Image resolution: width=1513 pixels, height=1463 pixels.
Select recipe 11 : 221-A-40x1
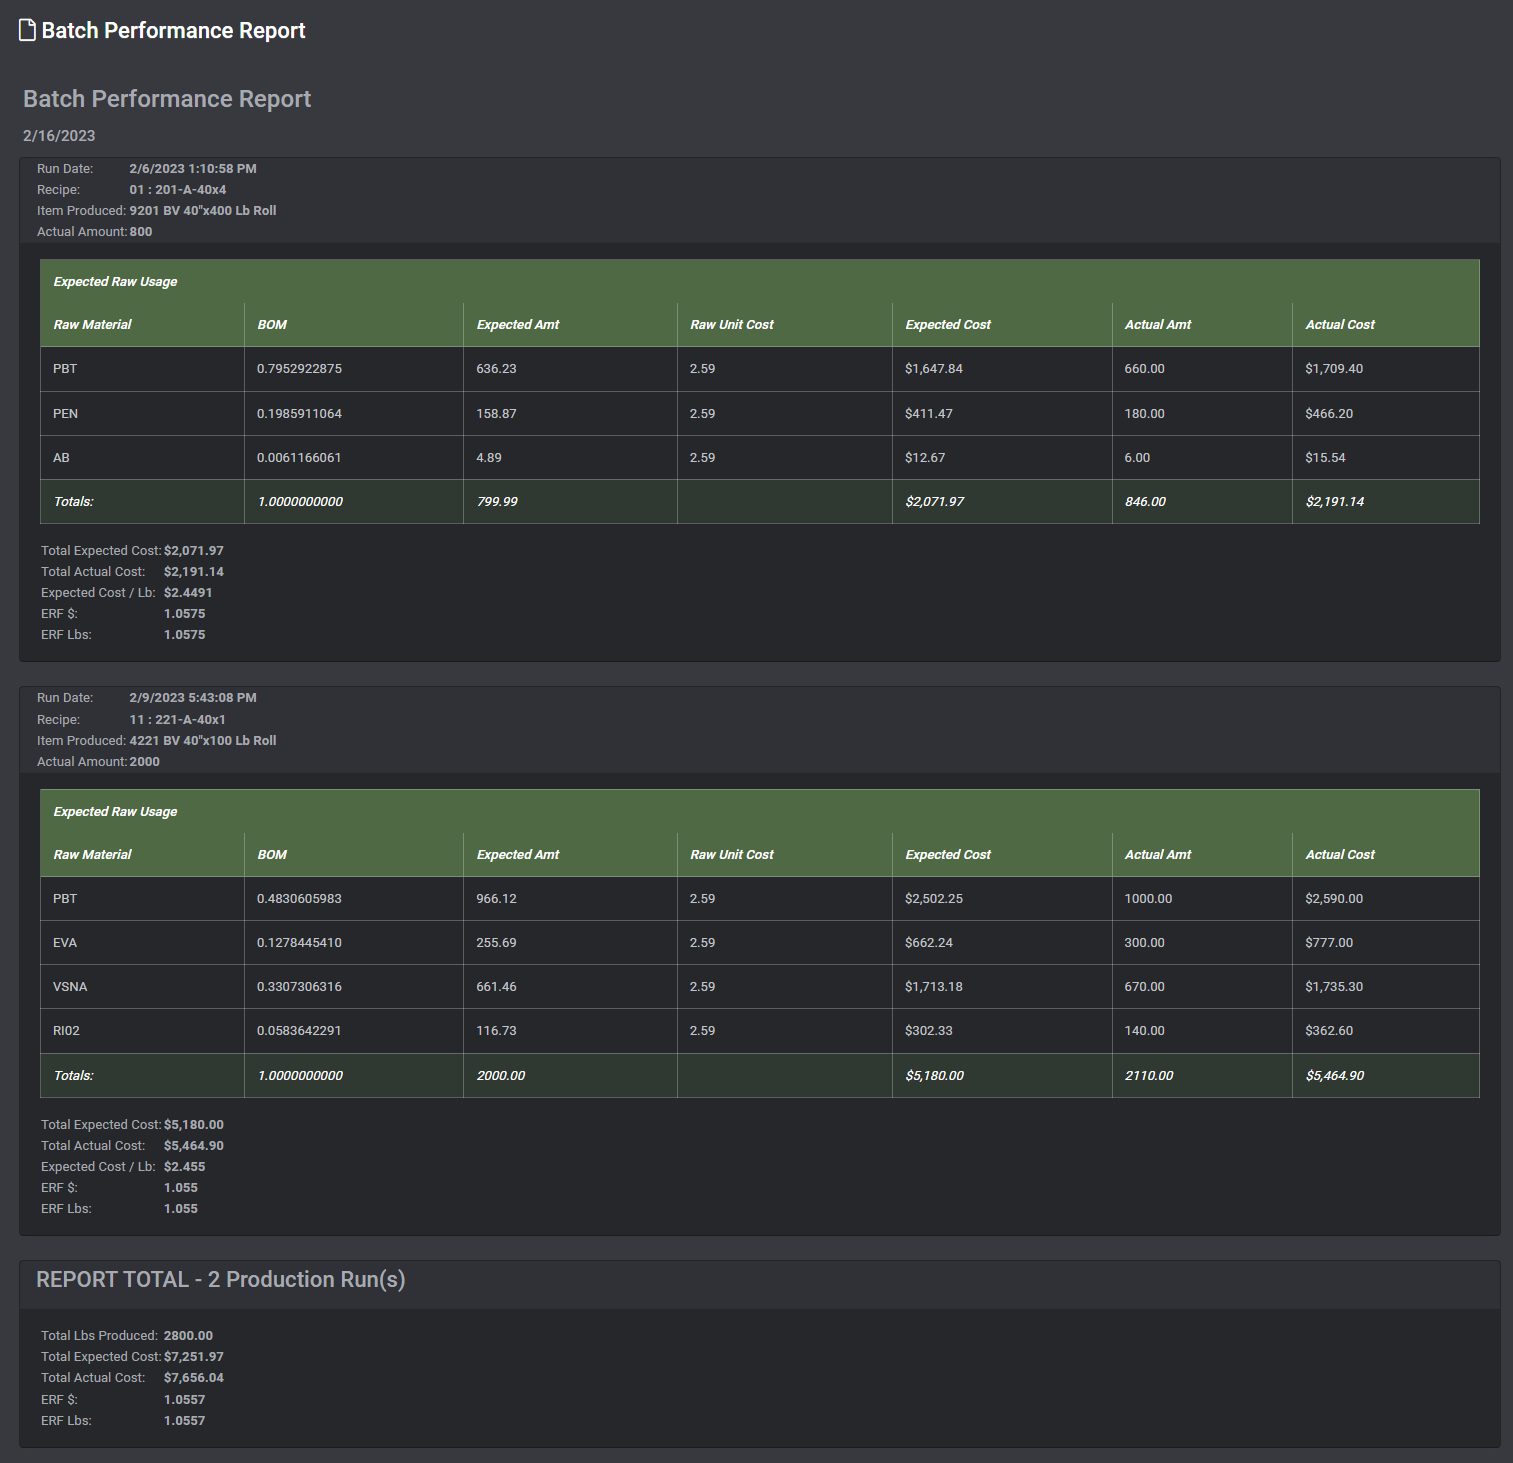(x=177, y=720)
